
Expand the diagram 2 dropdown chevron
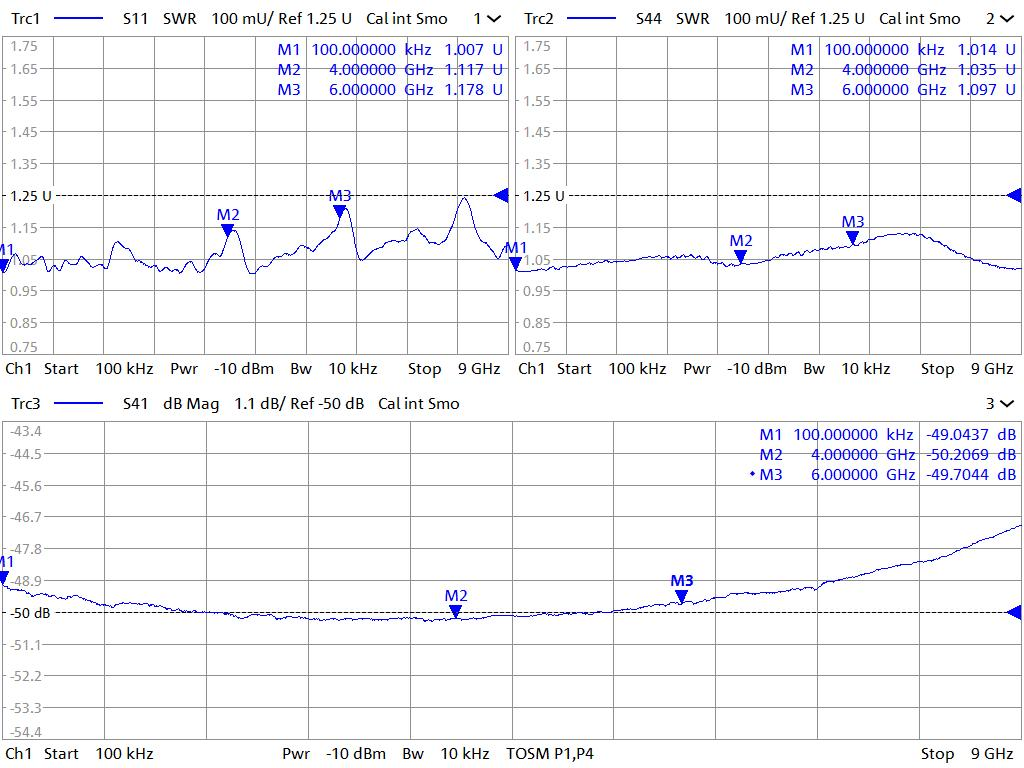coord(1007,19)
